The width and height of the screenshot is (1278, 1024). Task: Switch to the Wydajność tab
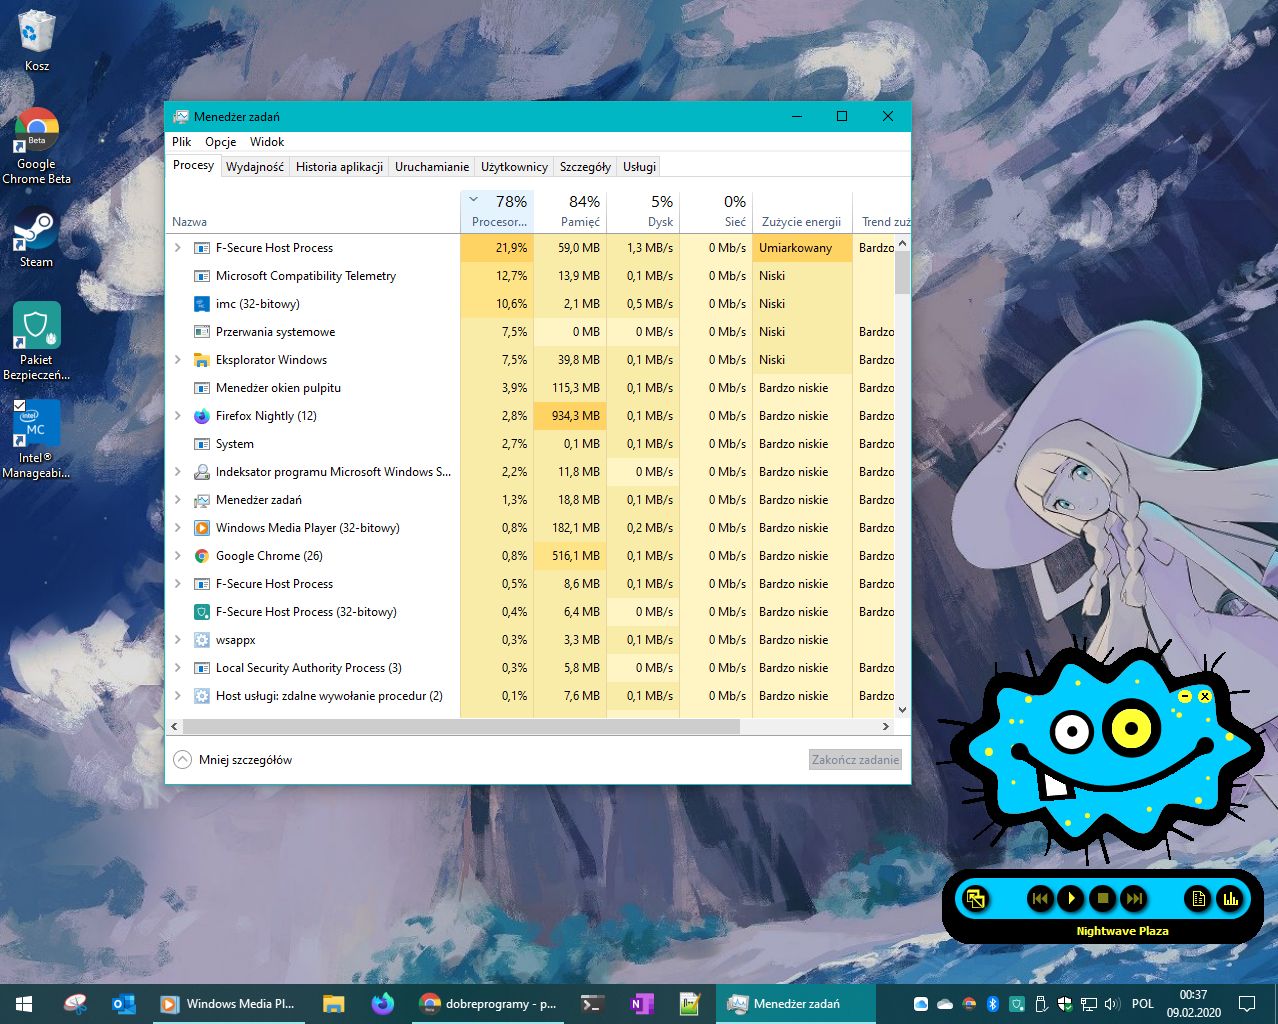point(255,167)
